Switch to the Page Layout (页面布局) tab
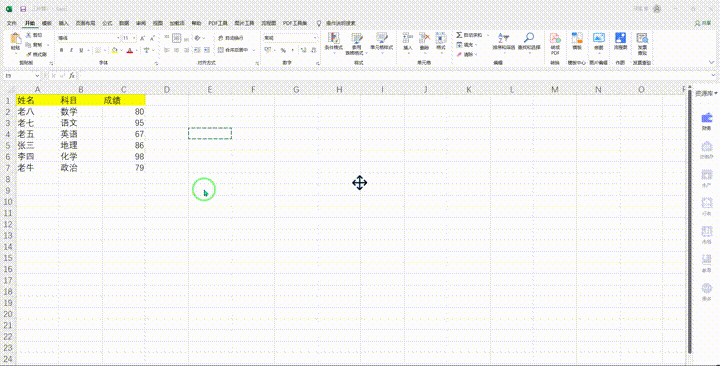 (85, 23)
